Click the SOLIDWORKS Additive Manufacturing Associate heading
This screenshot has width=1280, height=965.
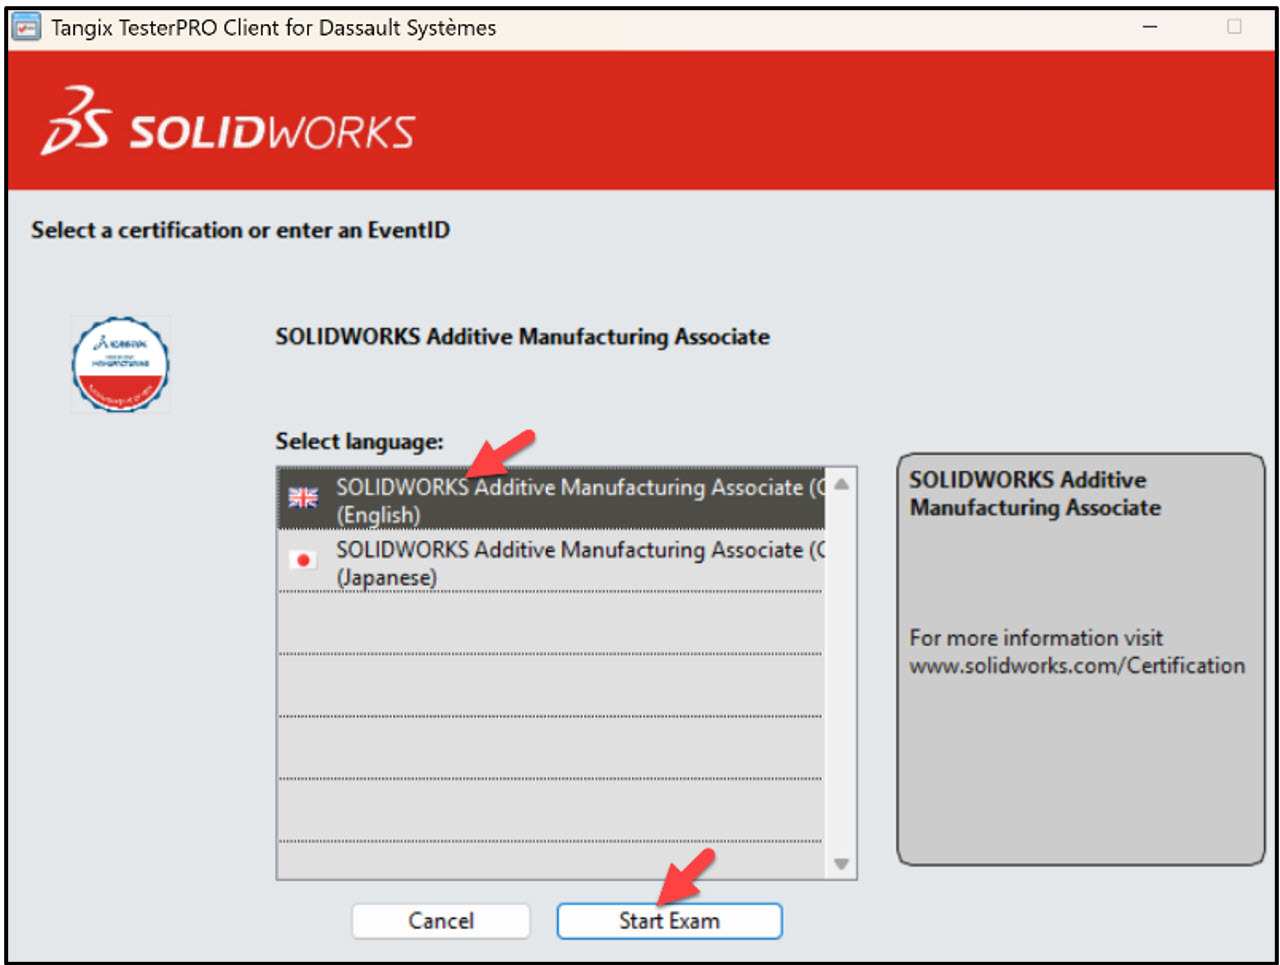point(521,337)
